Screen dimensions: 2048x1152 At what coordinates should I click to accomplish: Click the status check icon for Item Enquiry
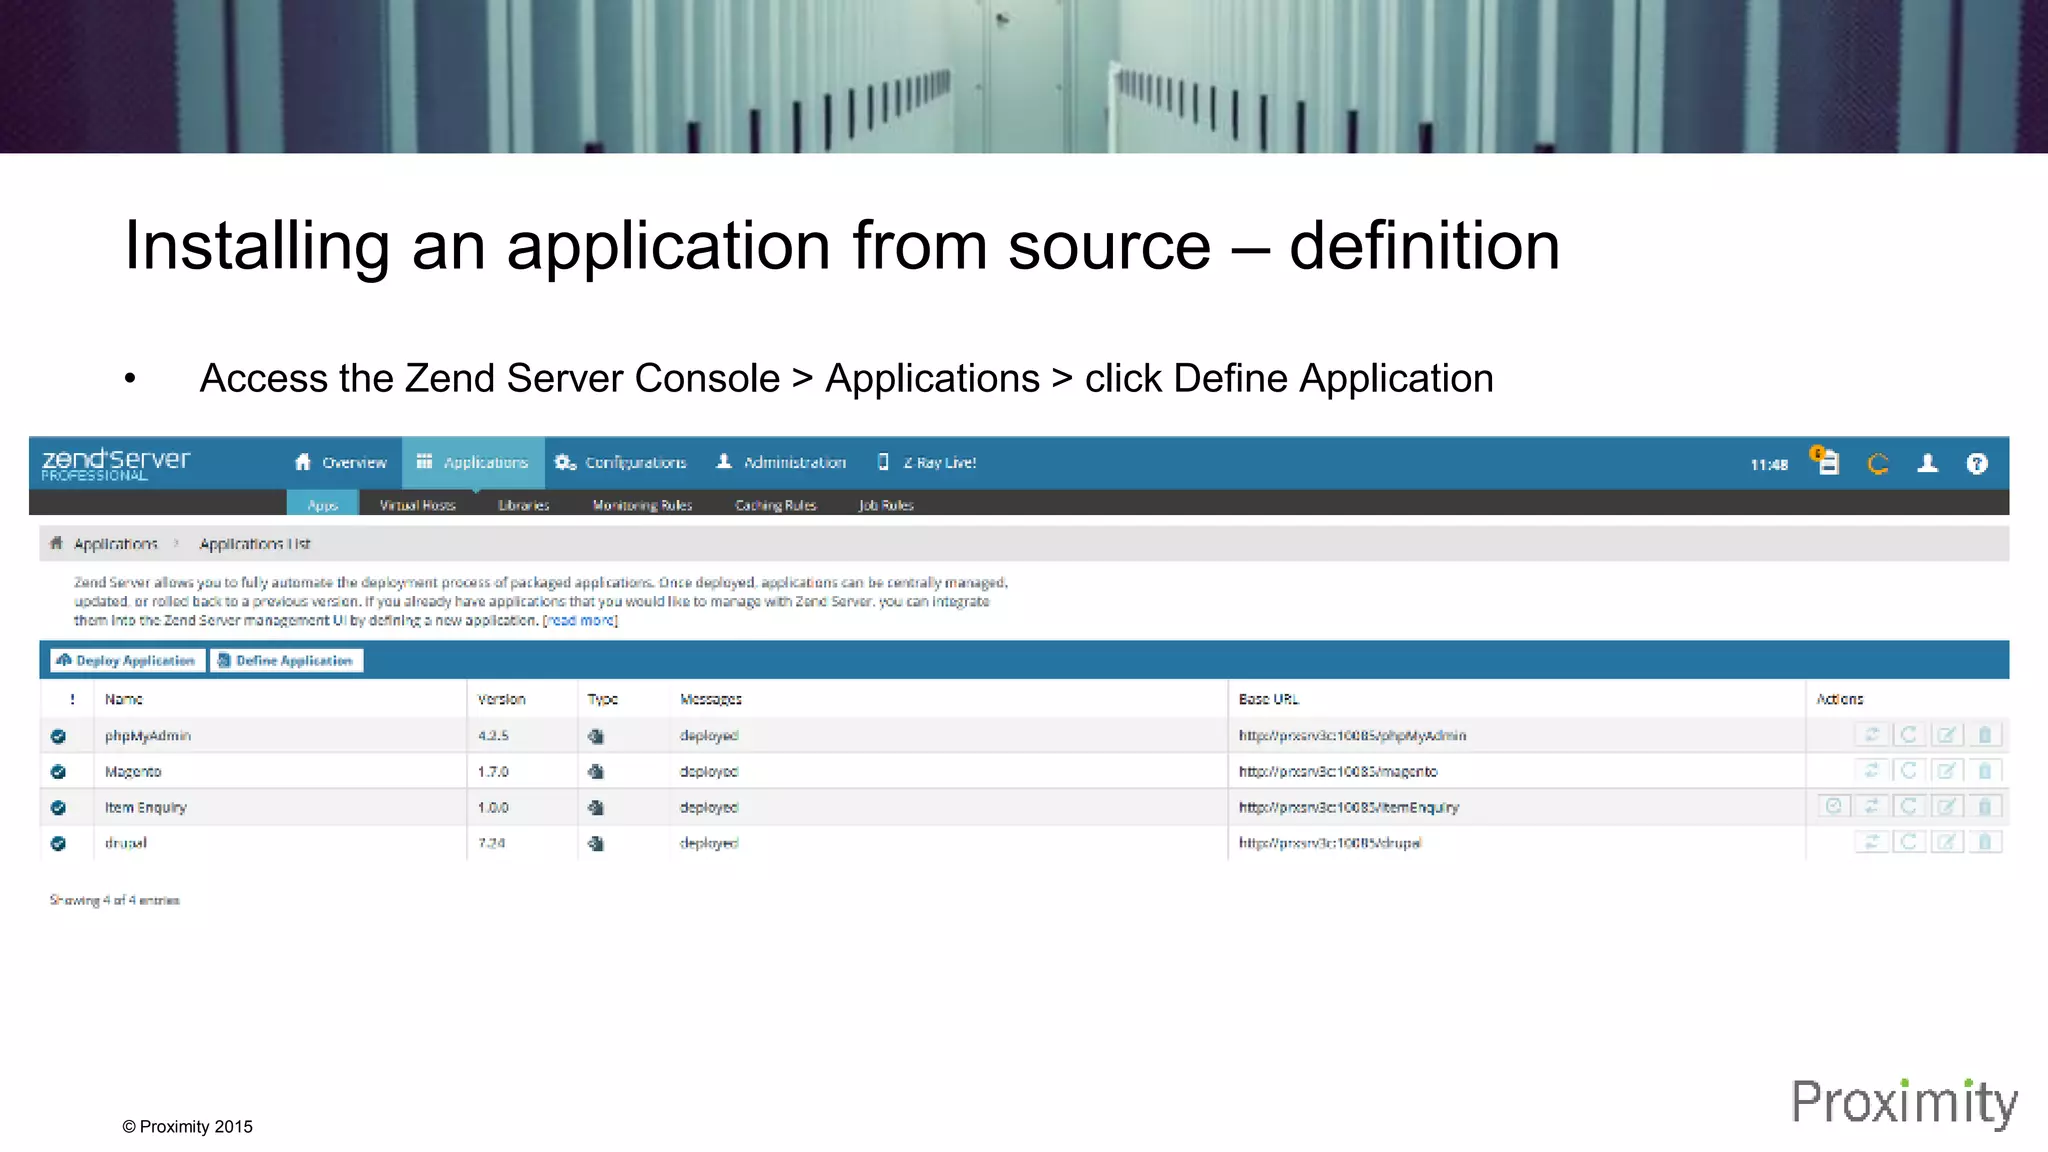[58, 808]
